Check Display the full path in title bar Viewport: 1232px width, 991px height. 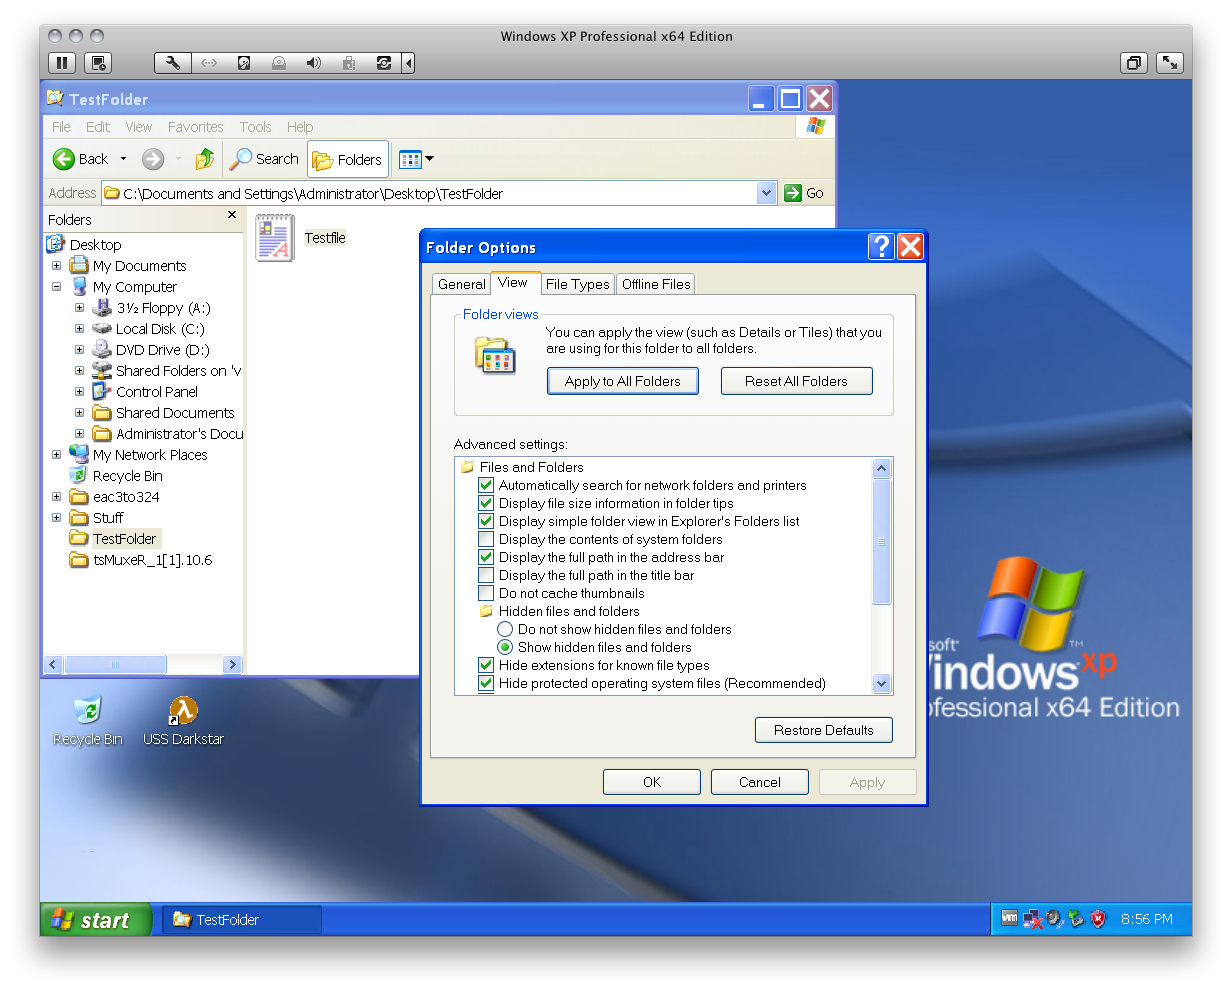486,575
